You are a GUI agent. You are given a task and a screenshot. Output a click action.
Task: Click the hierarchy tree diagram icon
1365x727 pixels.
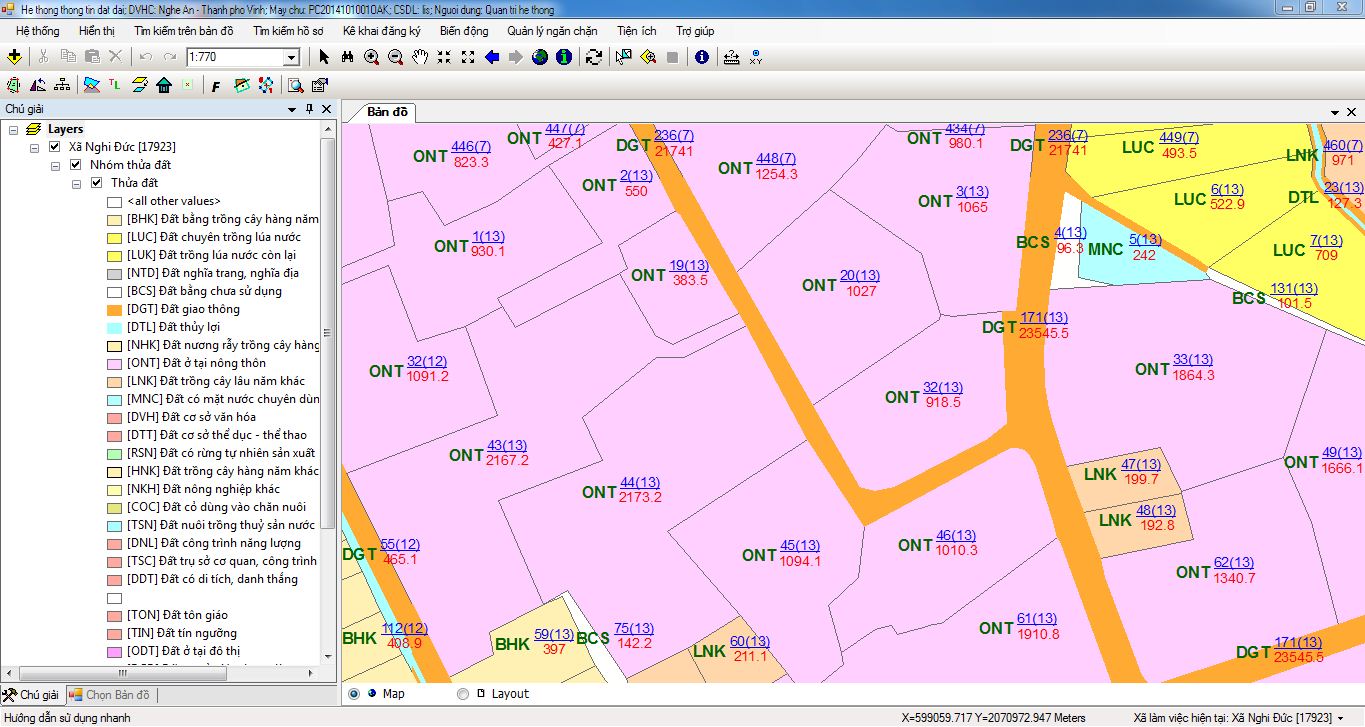click(62, 85)
